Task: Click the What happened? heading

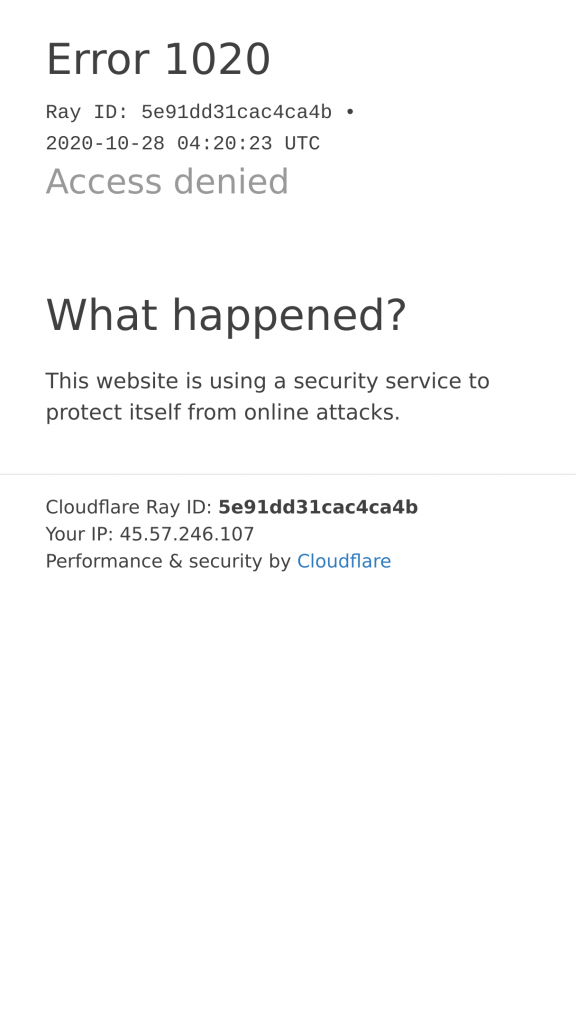Action: point(226,315)
